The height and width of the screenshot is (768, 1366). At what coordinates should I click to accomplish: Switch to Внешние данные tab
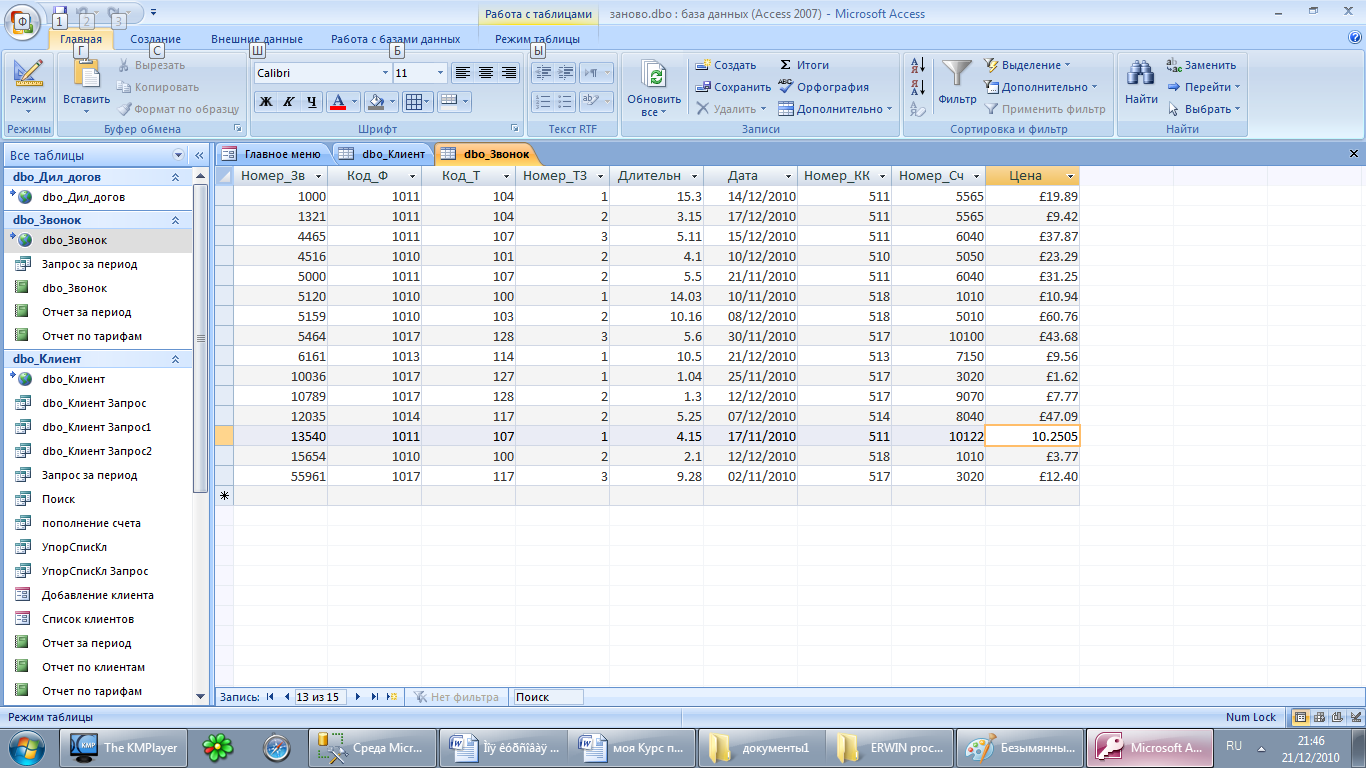click(256, 39)
